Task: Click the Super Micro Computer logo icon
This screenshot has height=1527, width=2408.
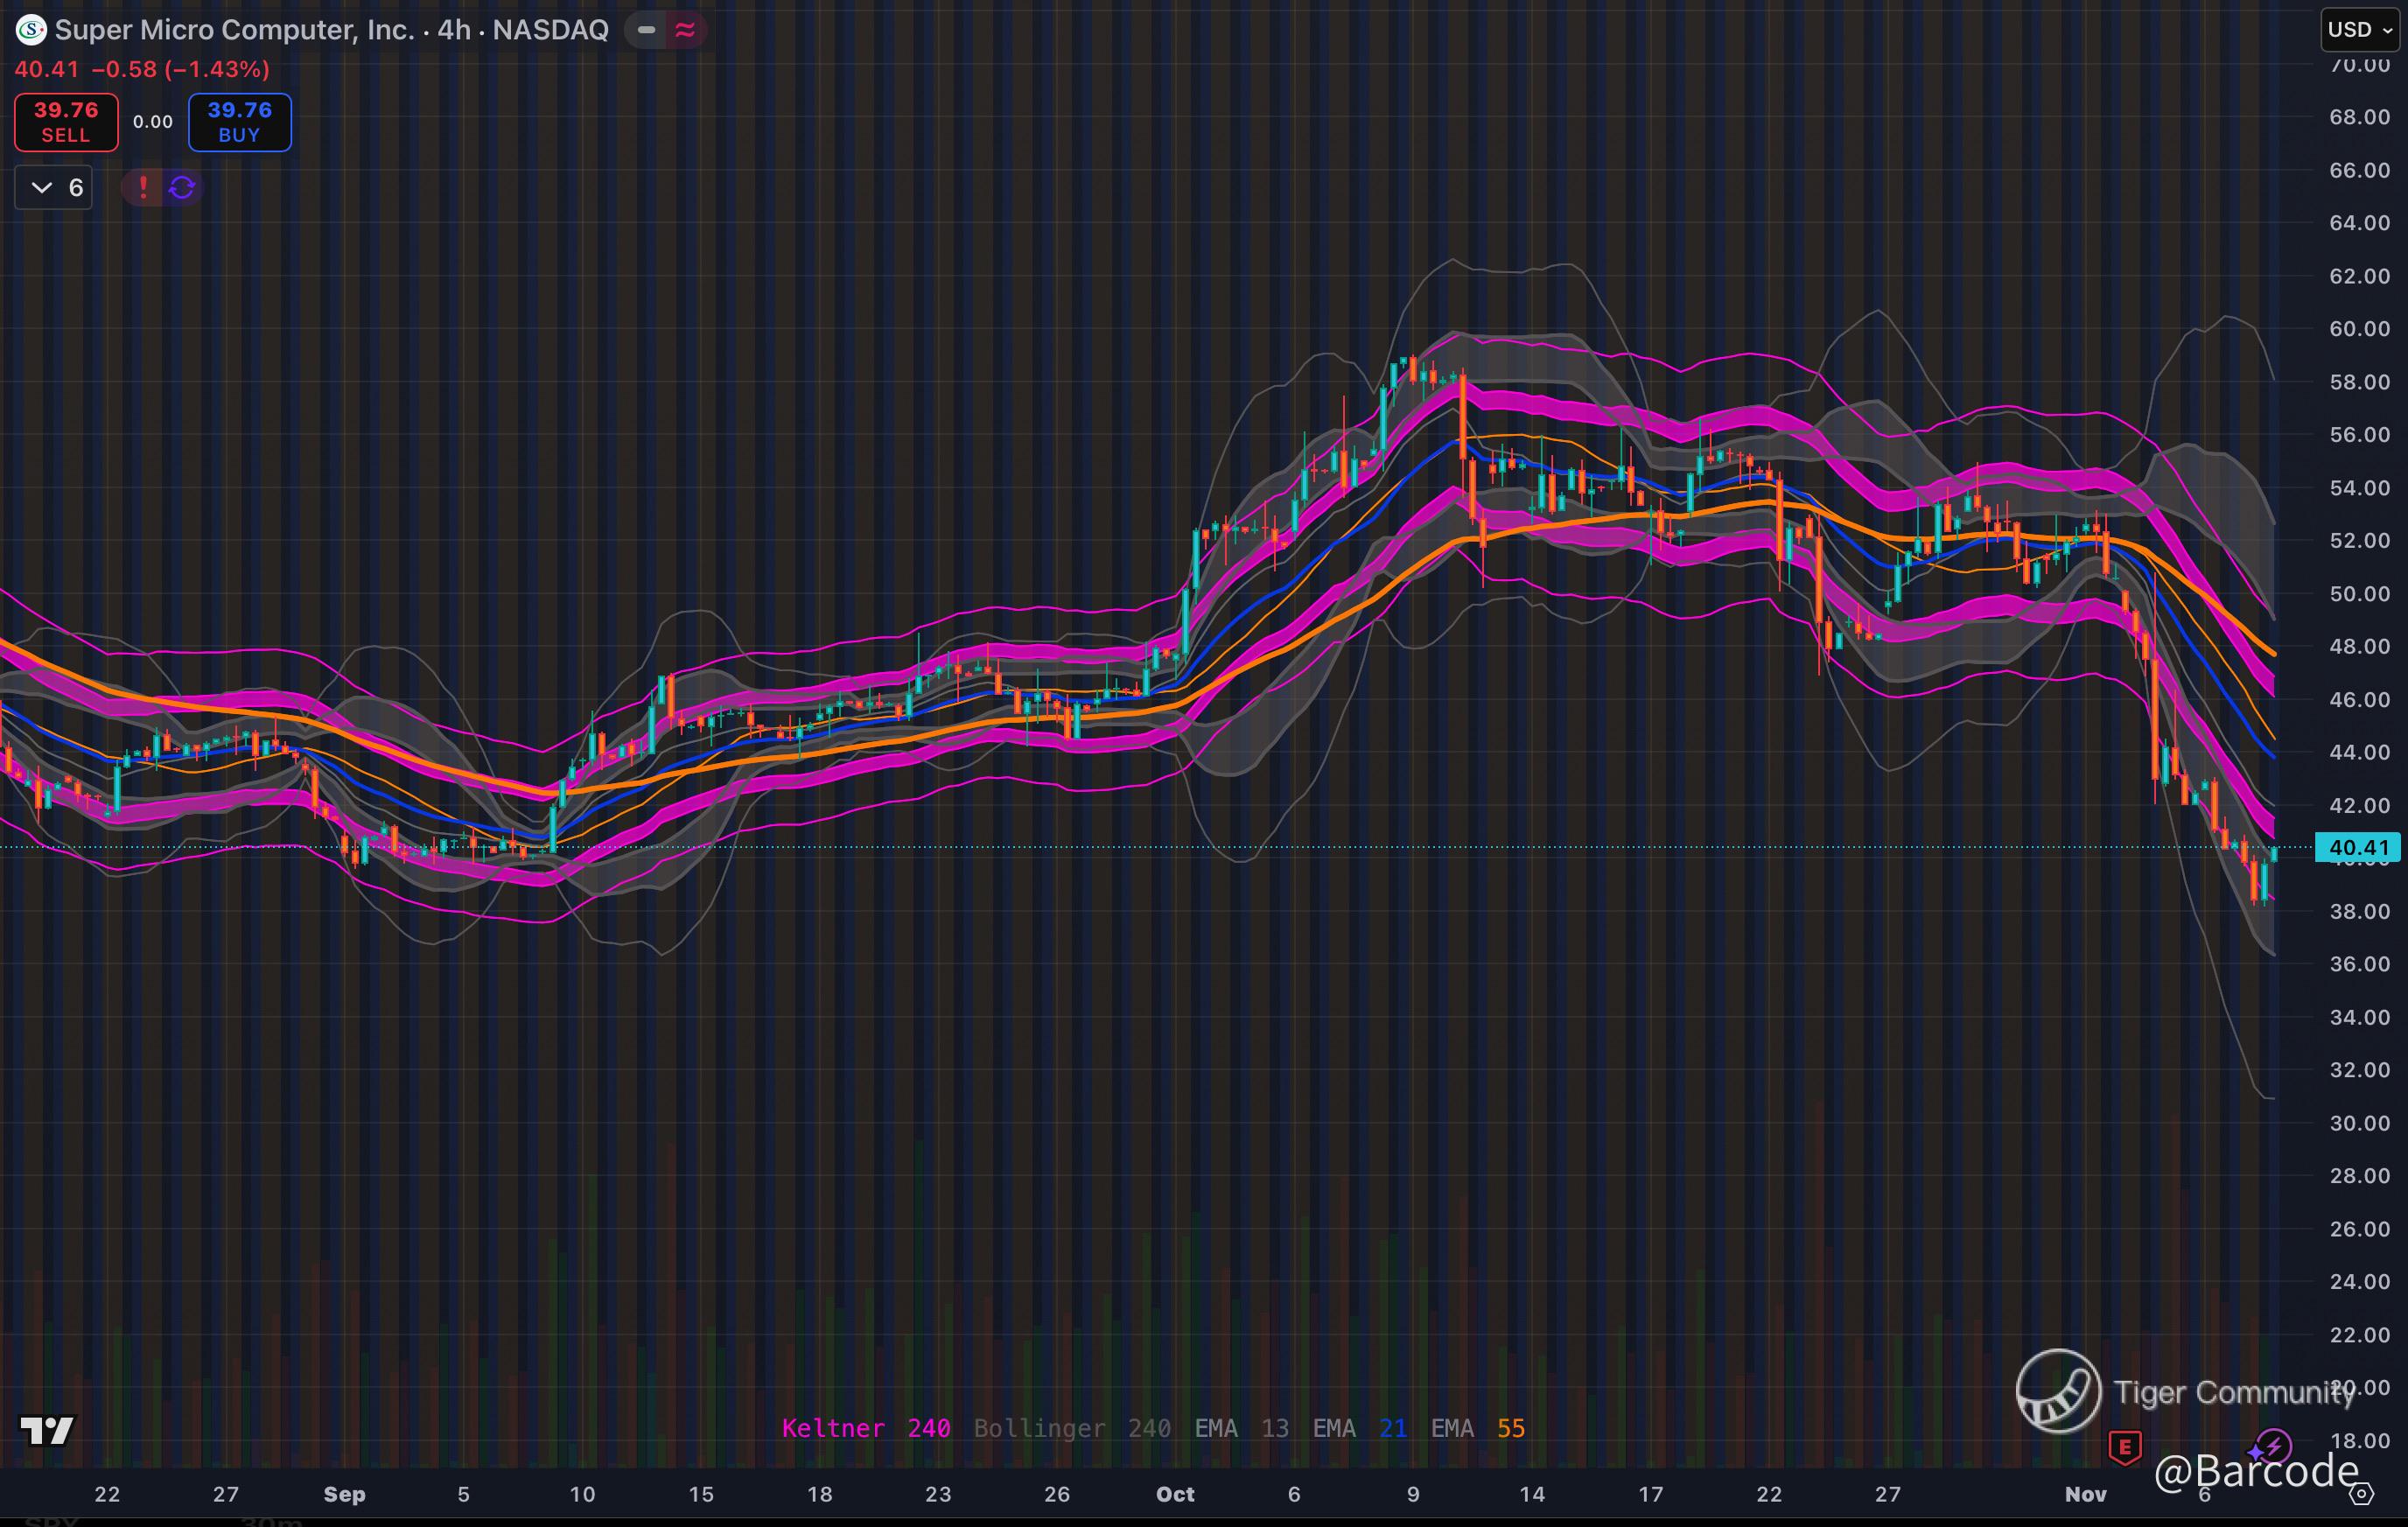Action: click(31, 30)
